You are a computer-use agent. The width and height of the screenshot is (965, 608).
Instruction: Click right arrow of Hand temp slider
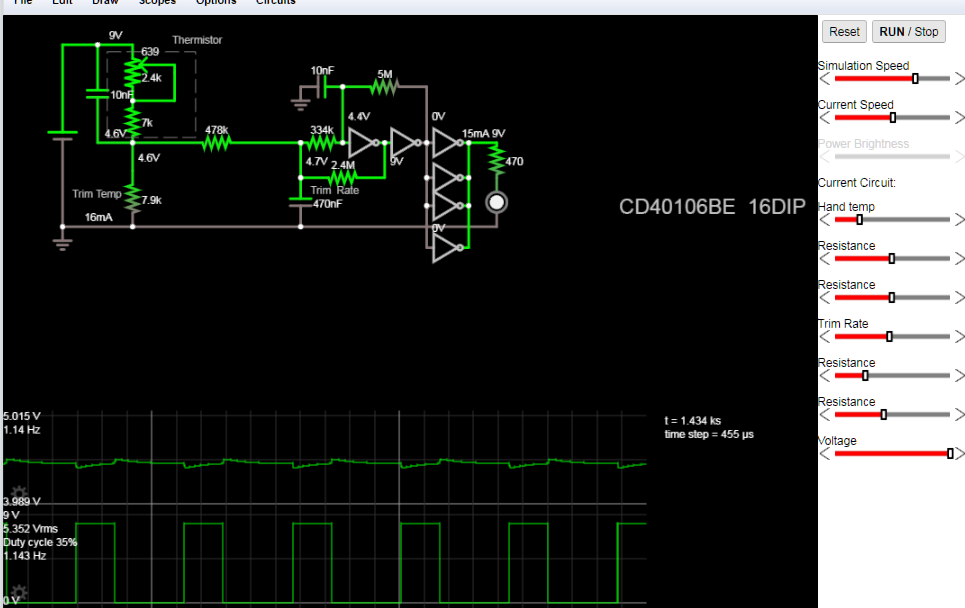tap(959, 220)
